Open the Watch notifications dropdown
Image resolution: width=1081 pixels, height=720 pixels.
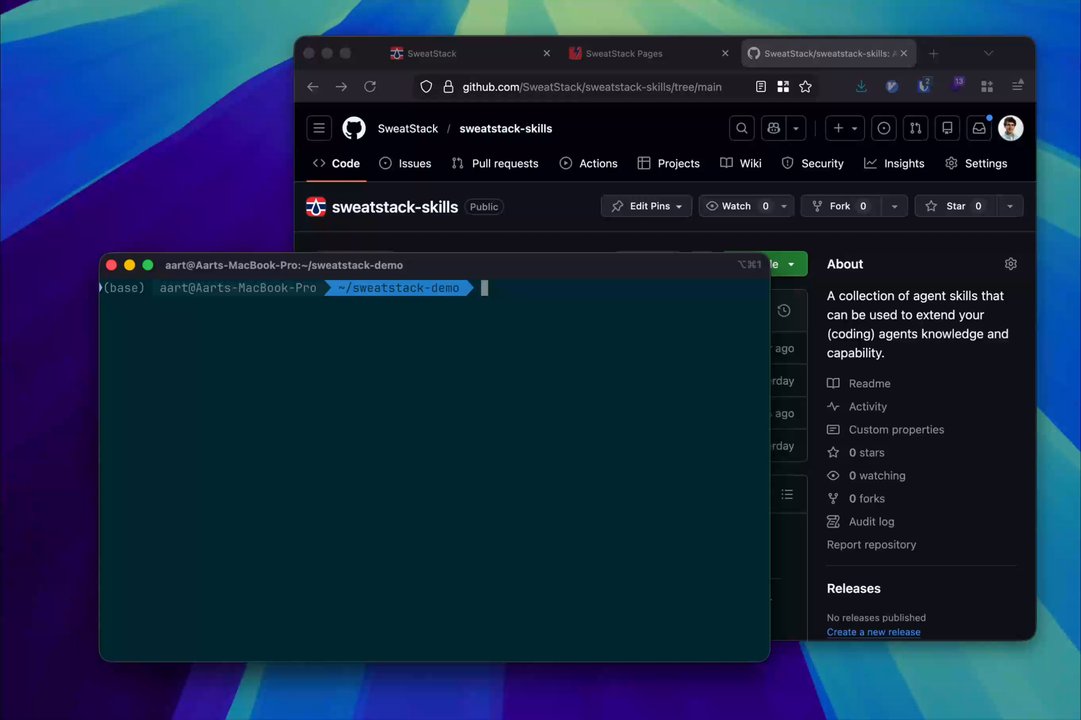[x=746, y=206]
